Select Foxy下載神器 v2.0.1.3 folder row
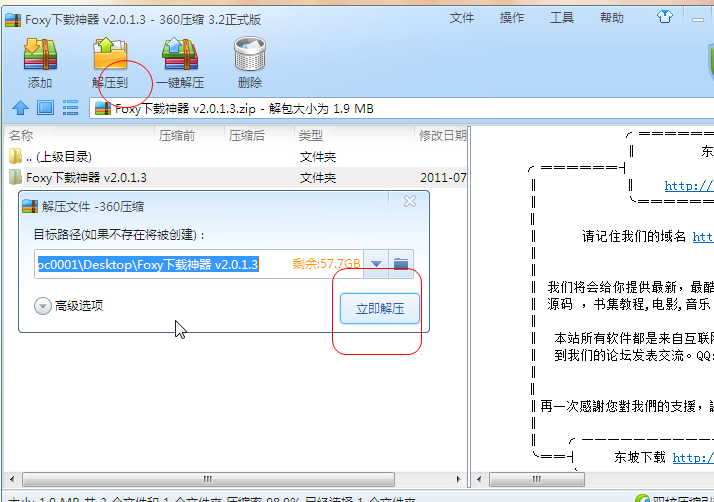 click(x=236, y=177)
